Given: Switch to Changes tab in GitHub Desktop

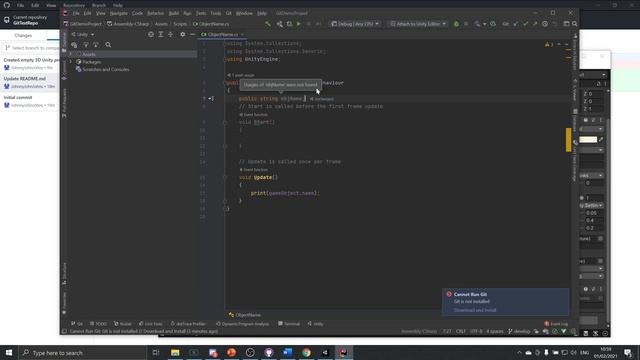Looking at the screenshot, I should [x=23, y=36].
